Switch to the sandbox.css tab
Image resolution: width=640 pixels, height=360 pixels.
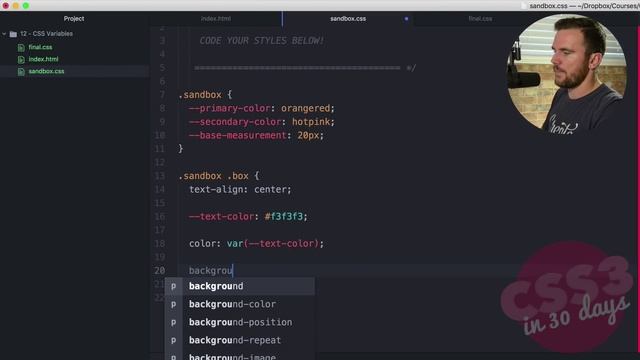click(x=348, y=19)
